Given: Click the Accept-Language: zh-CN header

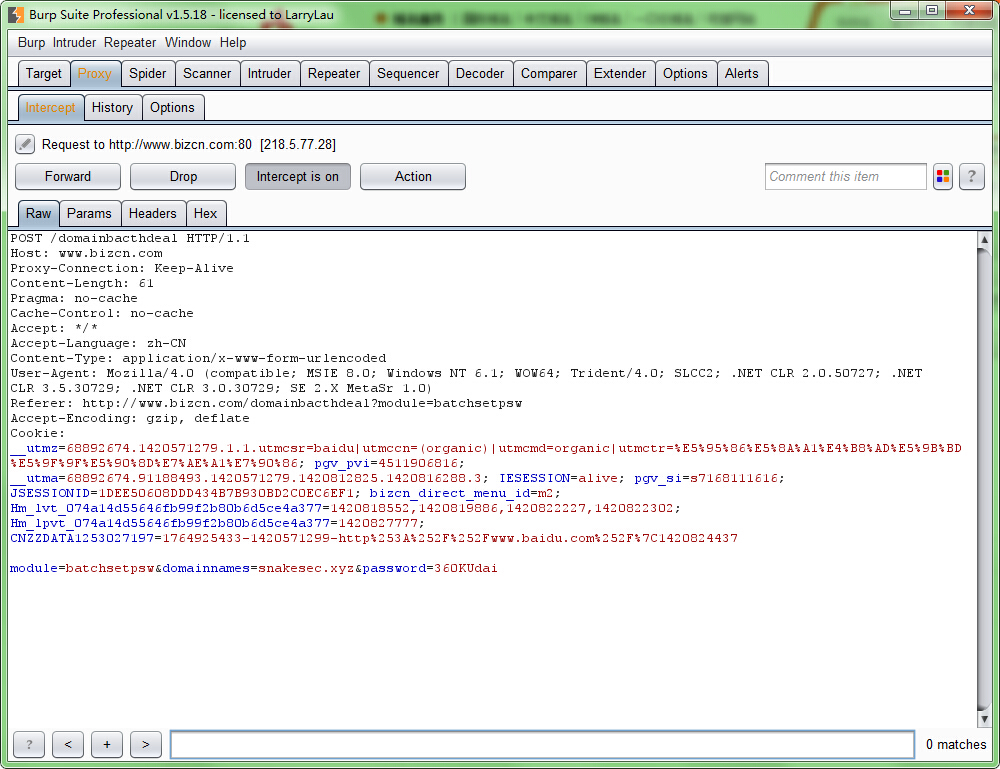Looking at the screenshot, I should click(98, 343).
